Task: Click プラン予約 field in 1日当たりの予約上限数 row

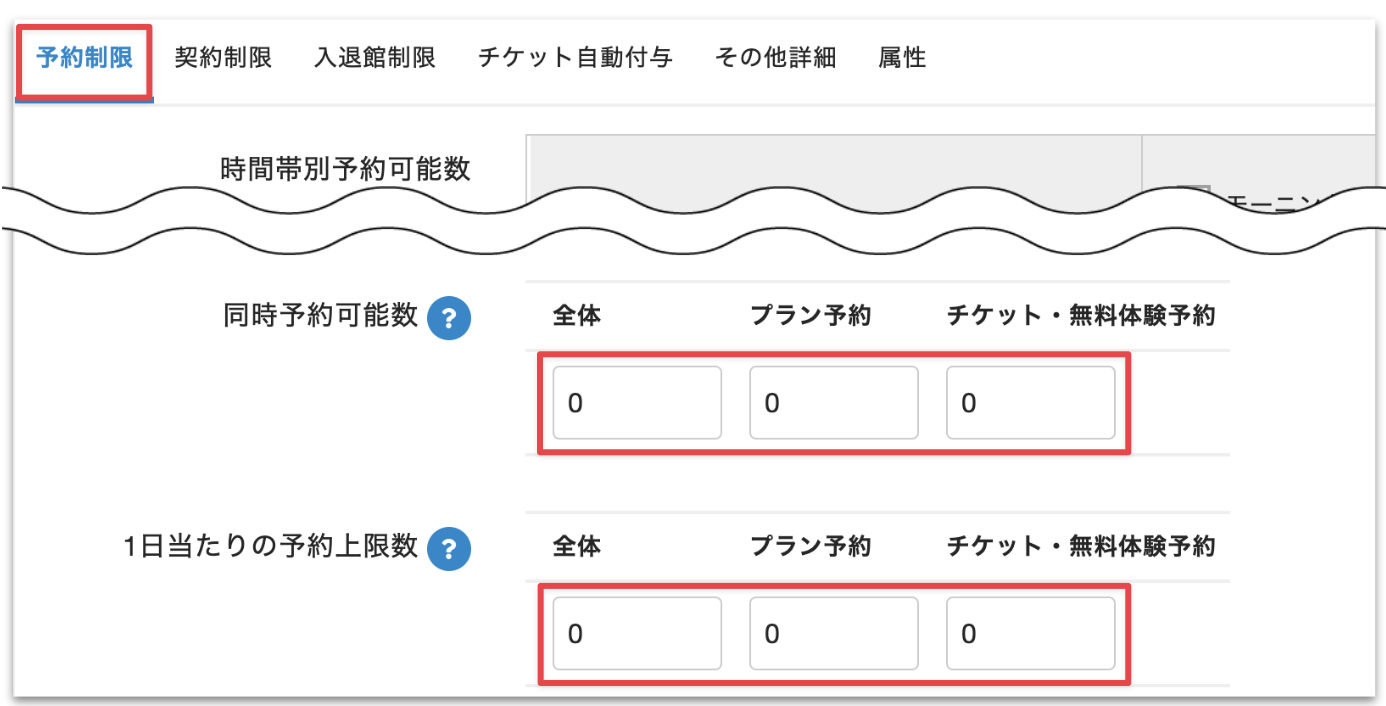Action: click(x=834, y=633)
